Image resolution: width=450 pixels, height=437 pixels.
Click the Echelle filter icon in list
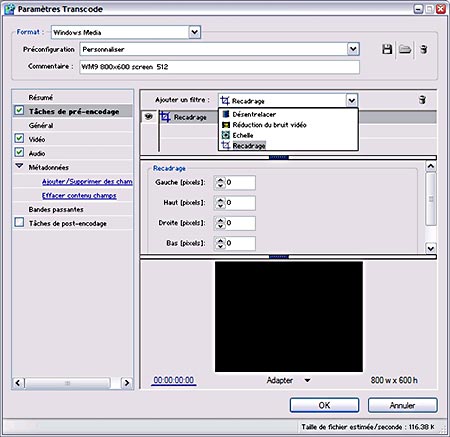pos(226,135)
